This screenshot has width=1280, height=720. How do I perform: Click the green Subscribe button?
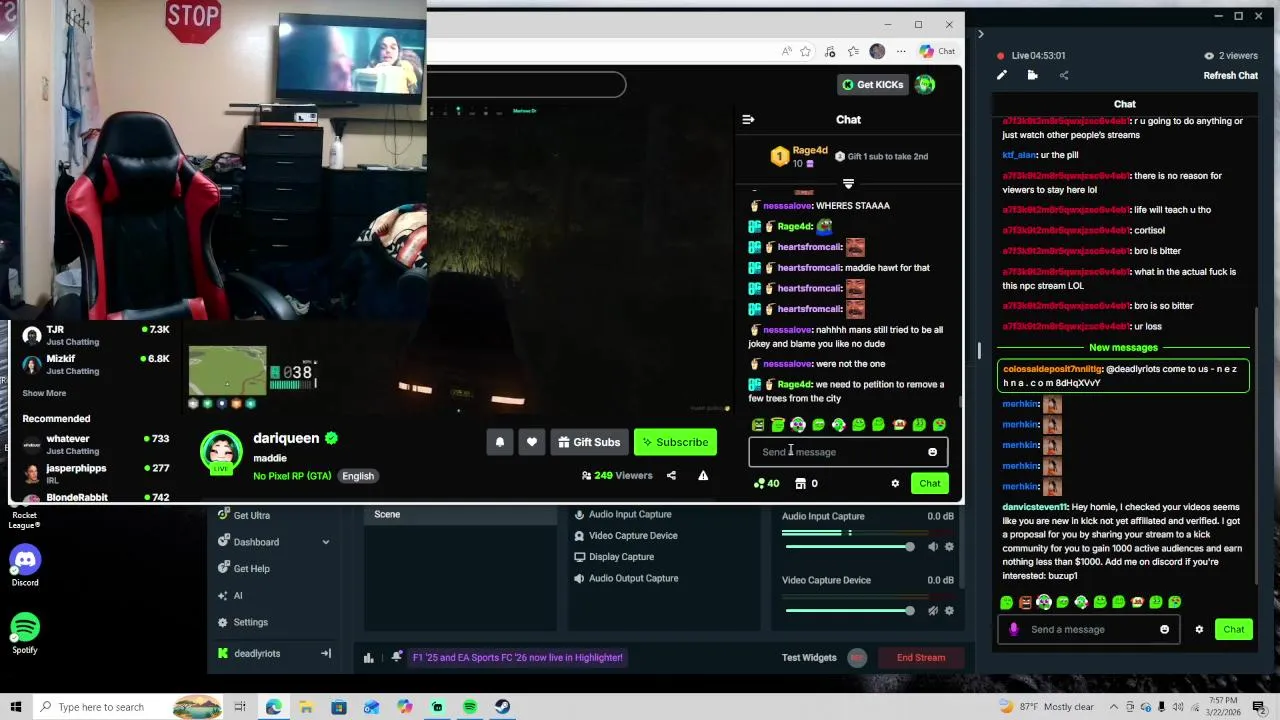[x=675, y=442]
